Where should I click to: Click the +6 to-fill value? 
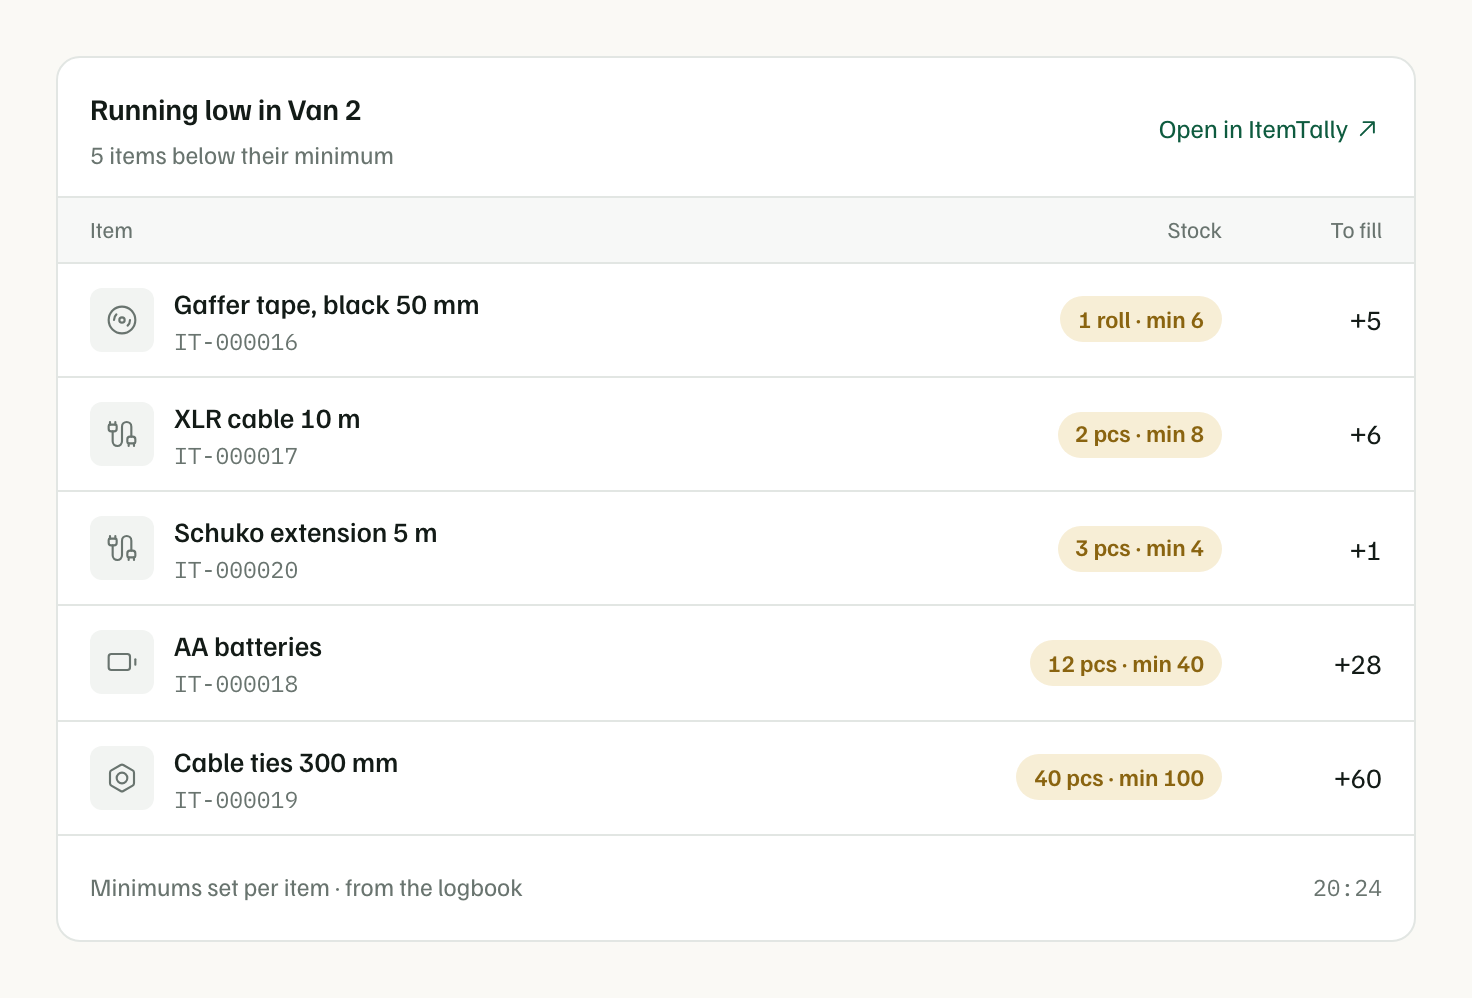(1365, 435)
